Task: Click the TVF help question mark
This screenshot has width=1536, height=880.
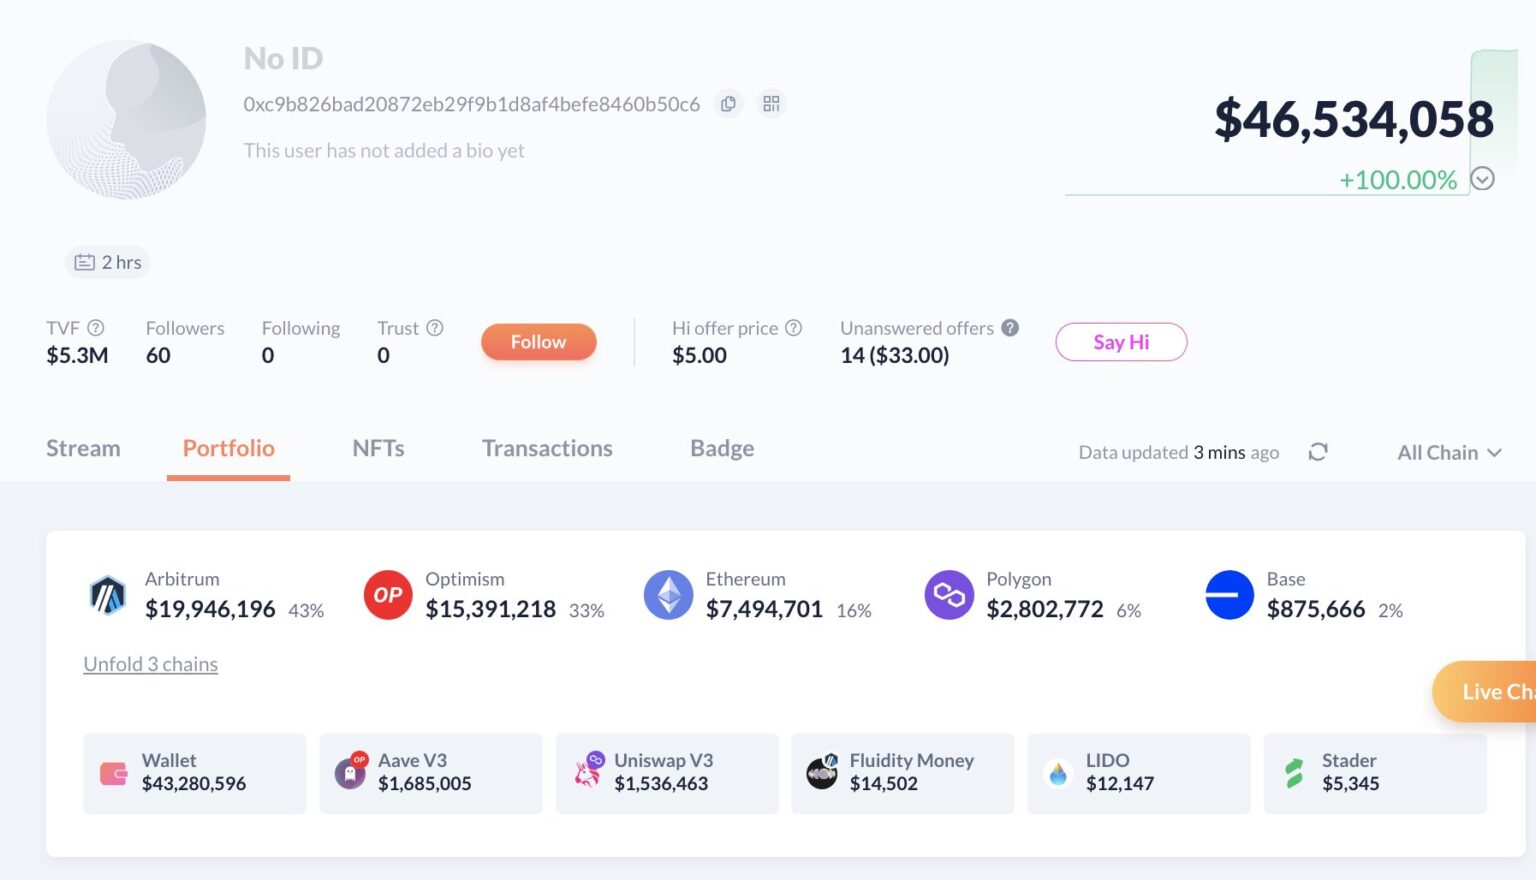Action: (x=97, y=327)
